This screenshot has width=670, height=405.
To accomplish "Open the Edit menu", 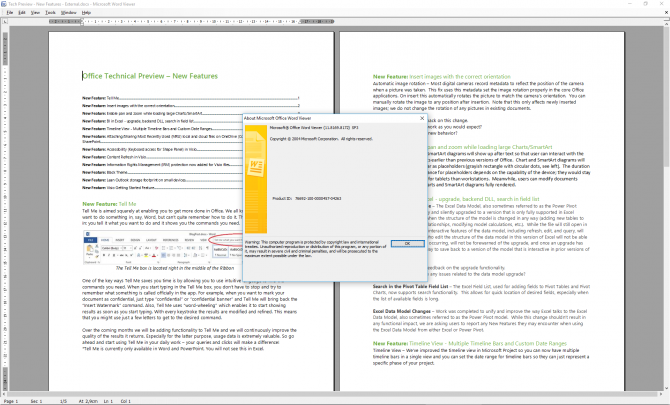I will click(22, 13).
